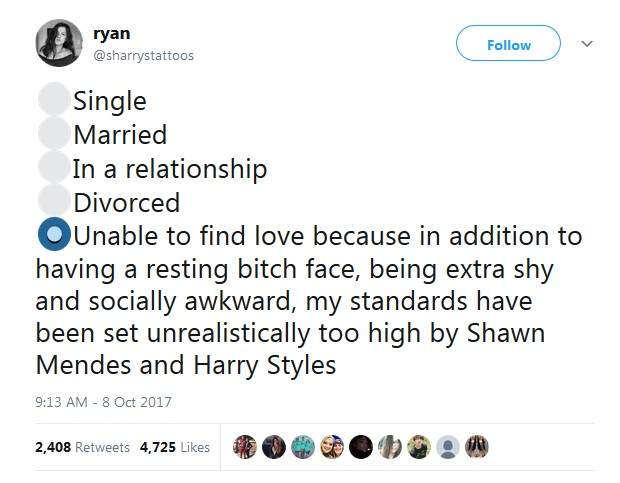The image size is (620, 483).
Task: Click the teal-colored liker avatar
Action: (x=303, y=446)
